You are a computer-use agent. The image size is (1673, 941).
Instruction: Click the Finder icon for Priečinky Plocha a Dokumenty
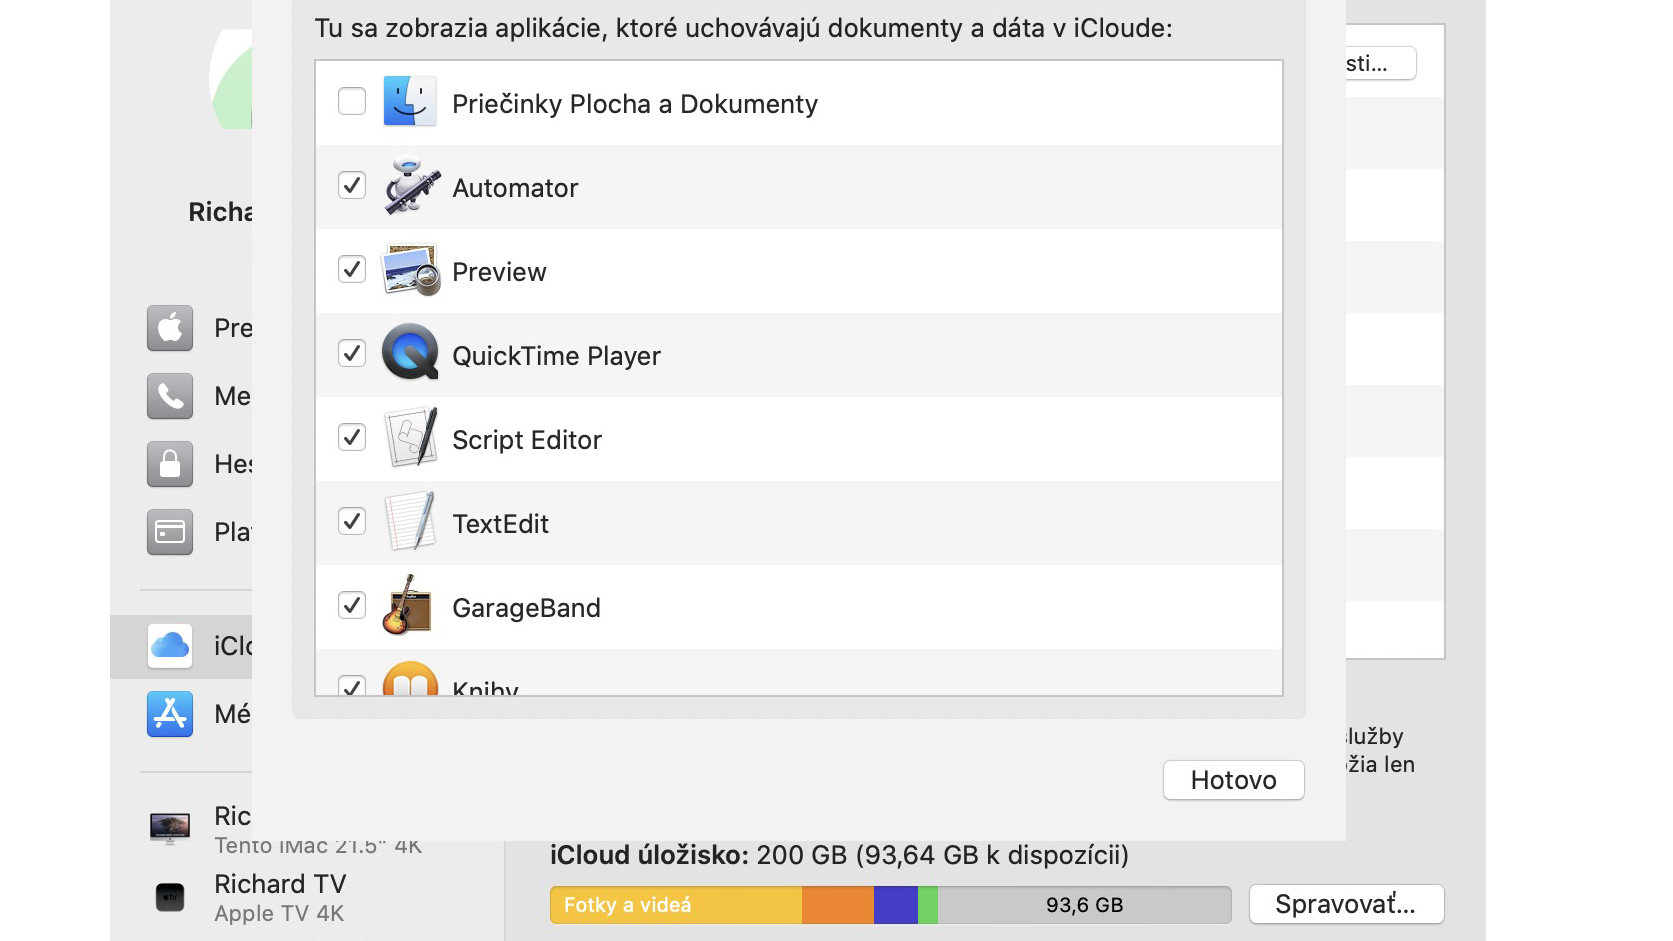pyautogui.click(x=410, y=101)
